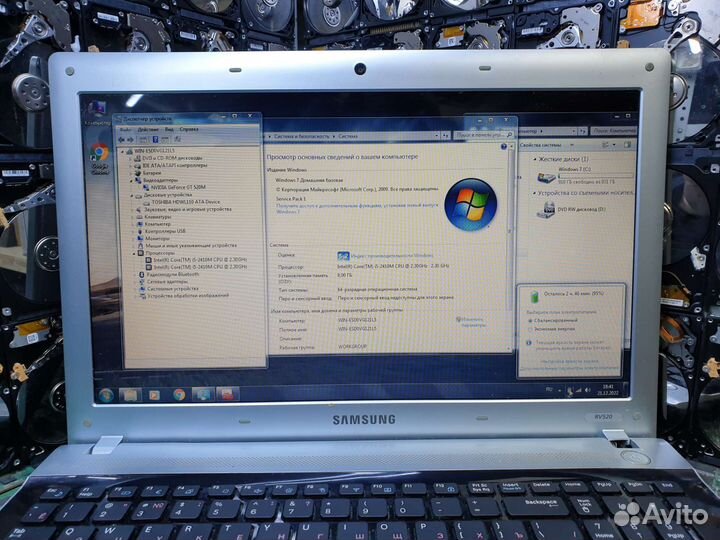The image size is (720, 540).
Task: Click the control panel search field
Action: [484, 135]
